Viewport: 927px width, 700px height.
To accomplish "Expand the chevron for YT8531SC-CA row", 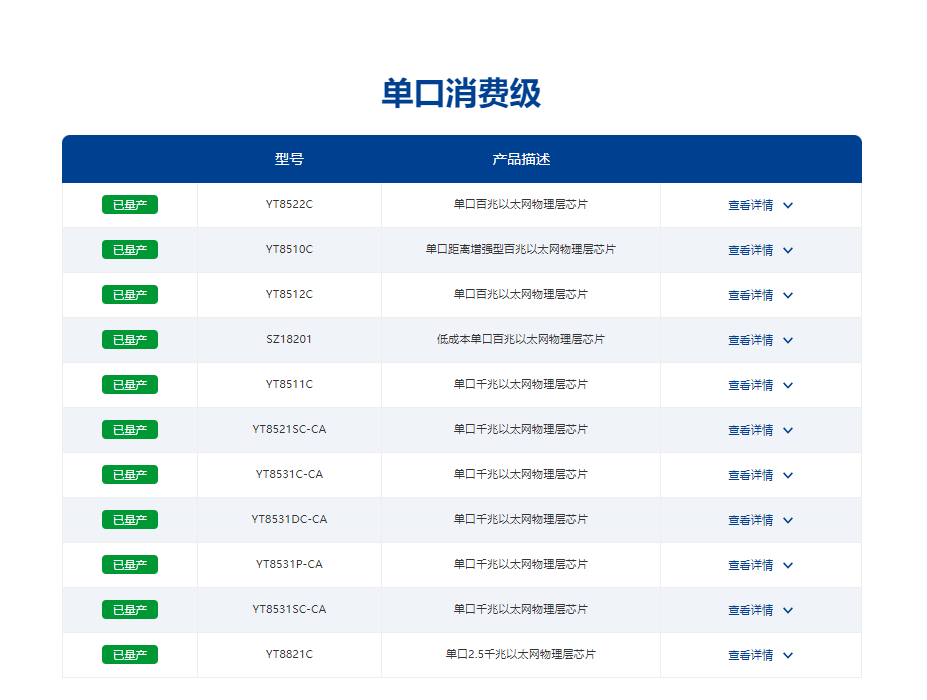I will 787,610.
